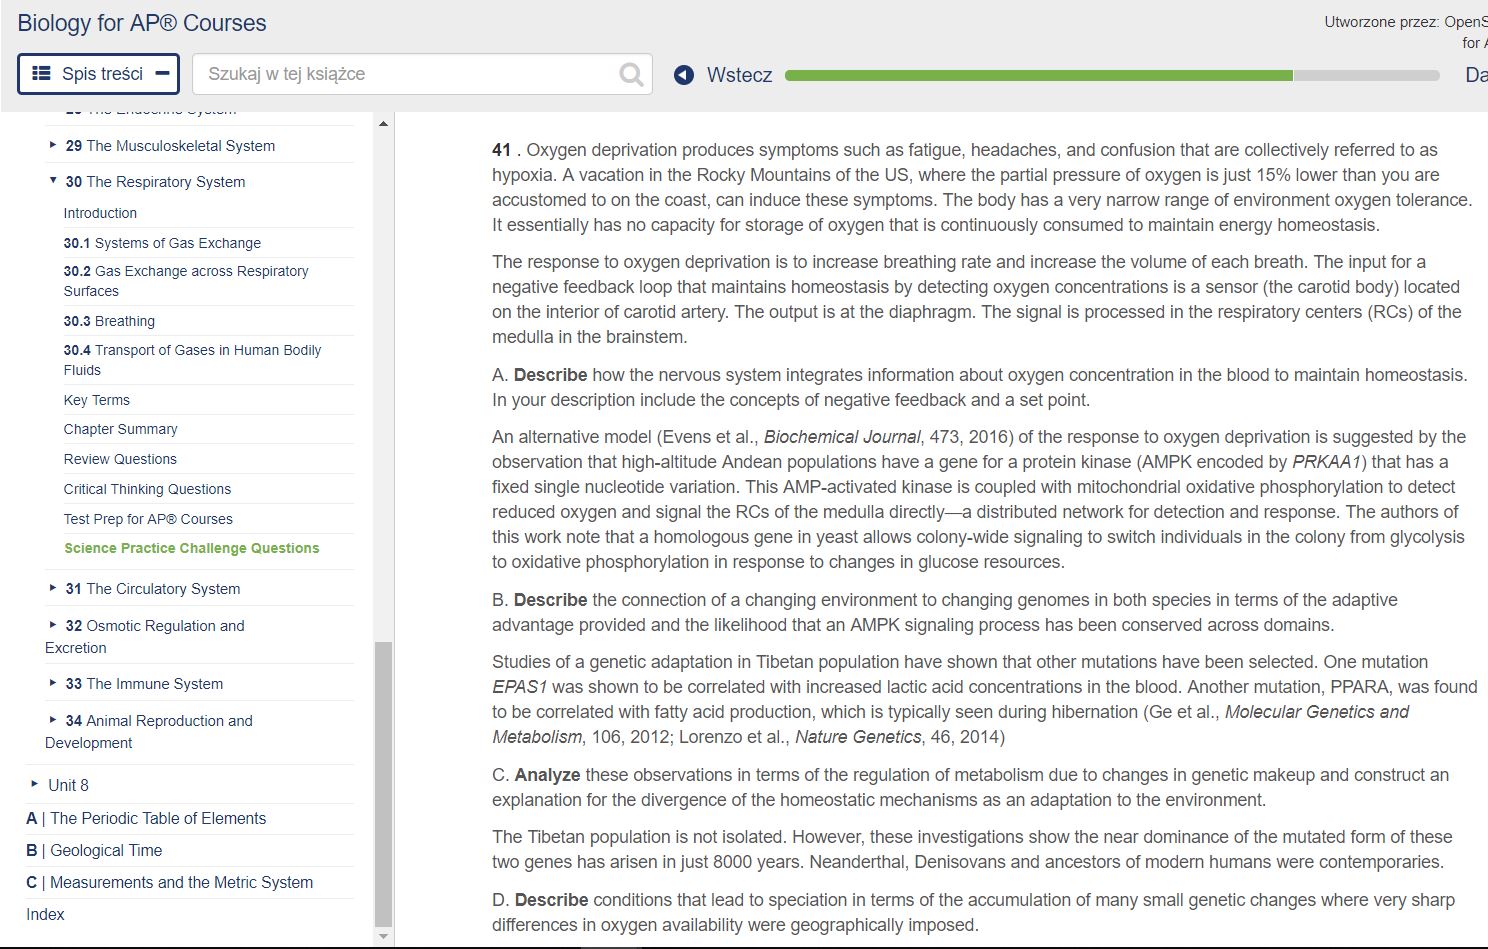
Task: Click the Biology for AP® Courses title
Action: (142, 23)
